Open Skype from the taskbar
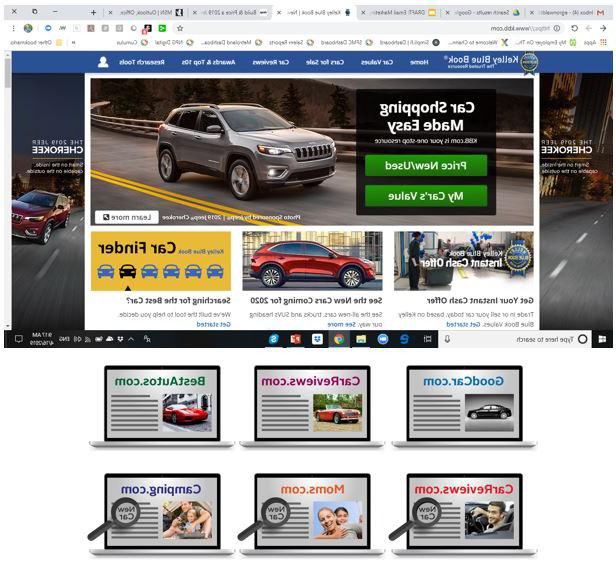 273,339
